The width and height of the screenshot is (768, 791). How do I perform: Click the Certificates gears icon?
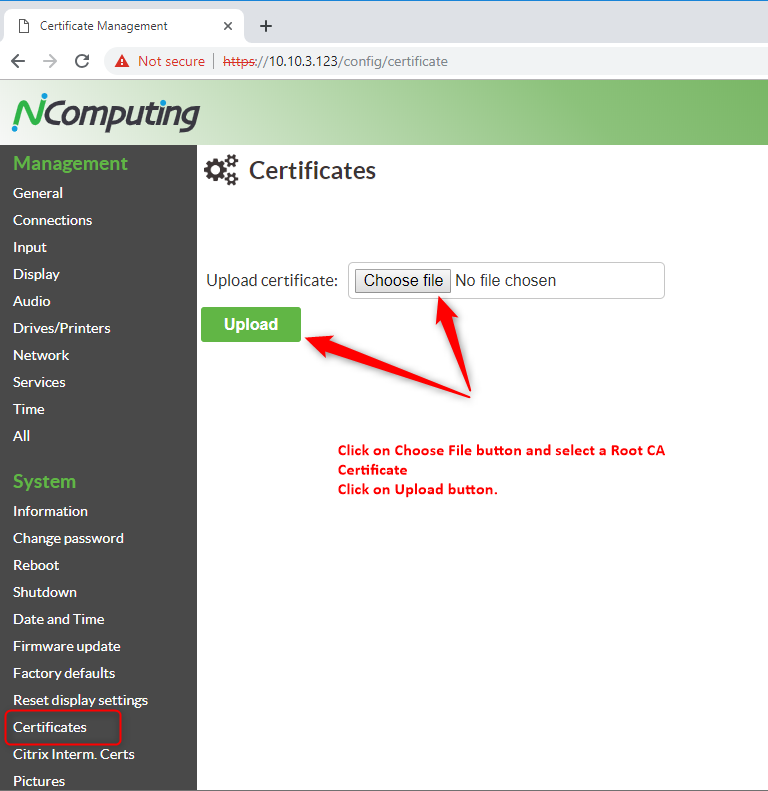pos(221,170)
